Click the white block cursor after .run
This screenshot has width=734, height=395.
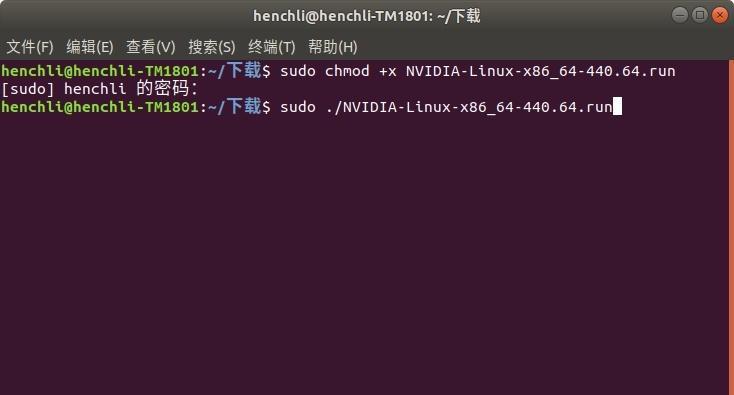617,106
